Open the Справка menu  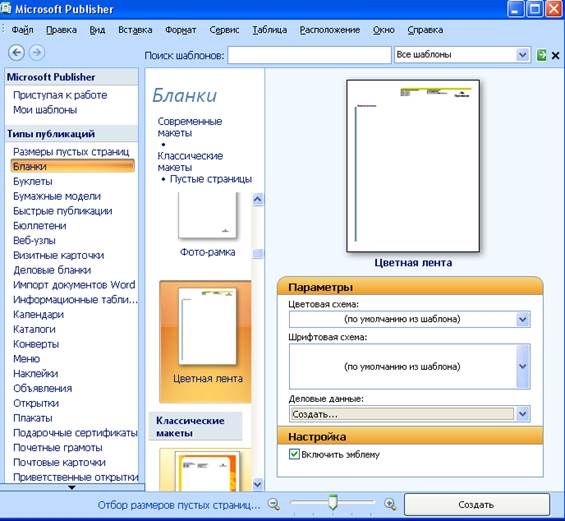tap(425, 30)
